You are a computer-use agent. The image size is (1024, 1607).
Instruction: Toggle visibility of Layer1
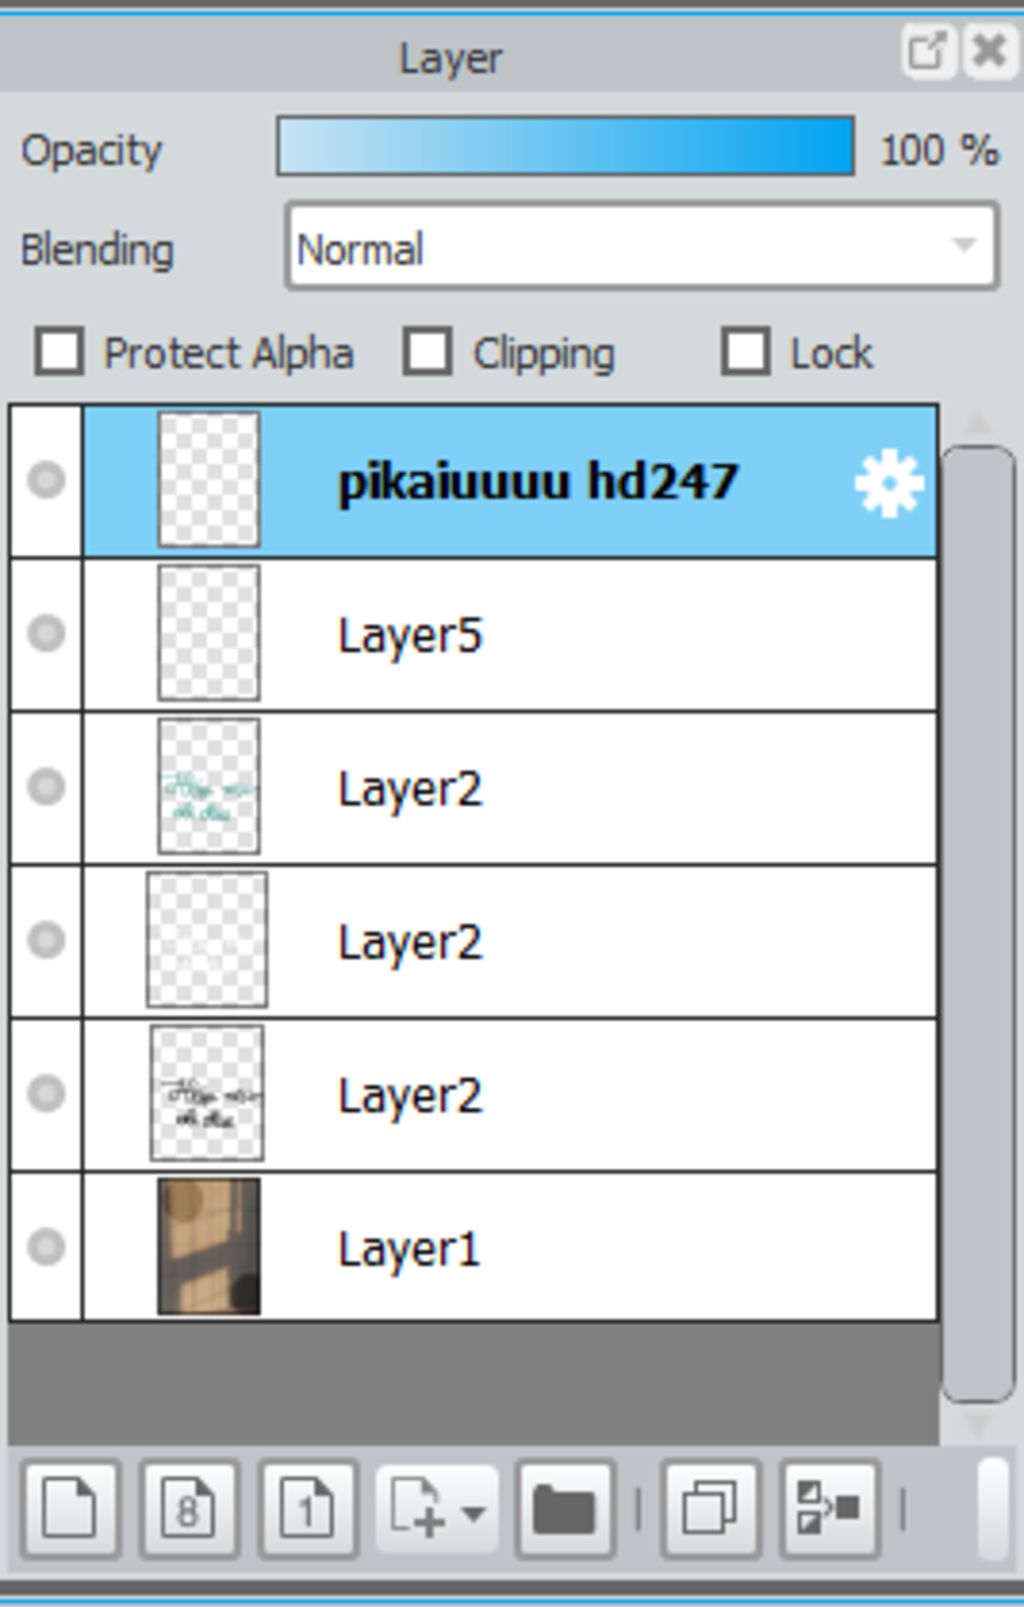[x=46, y=1247]
